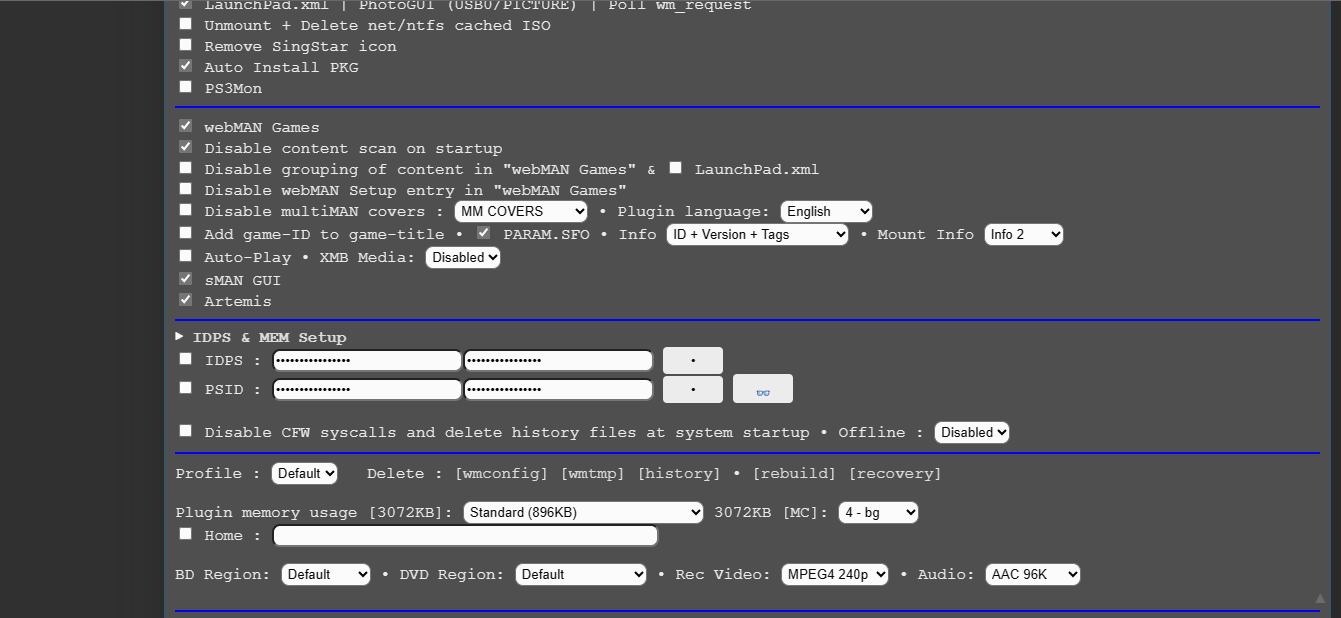Click the [wmconfig] delete link

501,473
